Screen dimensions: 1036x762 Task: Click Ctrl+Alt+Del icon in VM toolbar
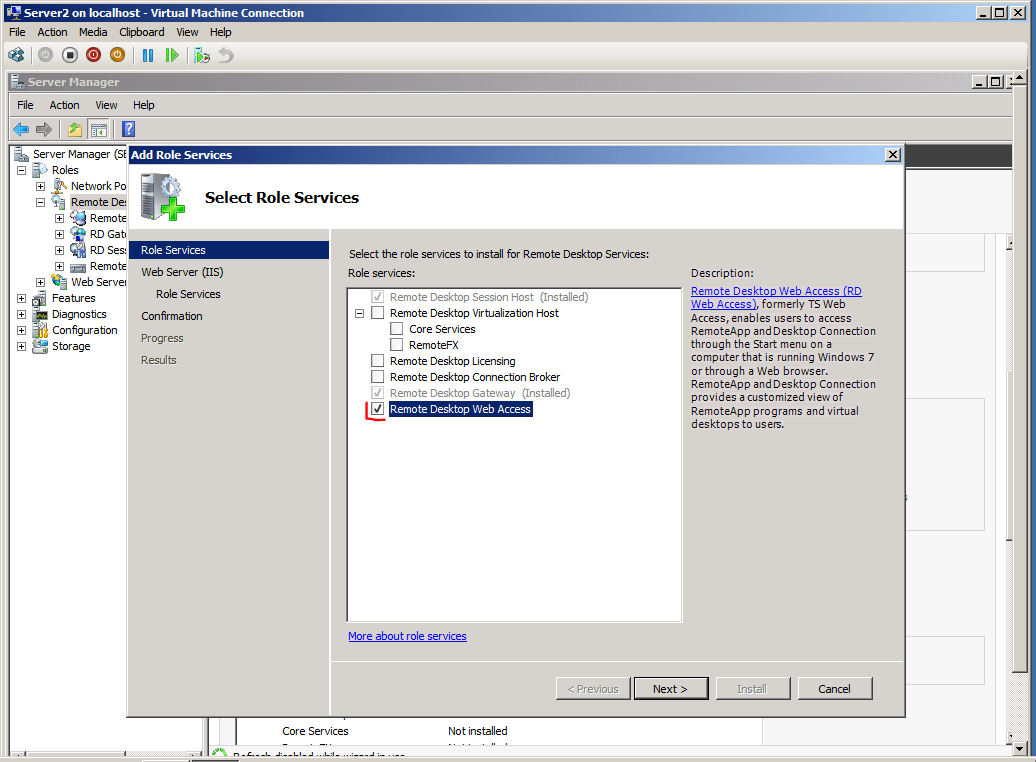pyautogui.click(x=17, y=56)
